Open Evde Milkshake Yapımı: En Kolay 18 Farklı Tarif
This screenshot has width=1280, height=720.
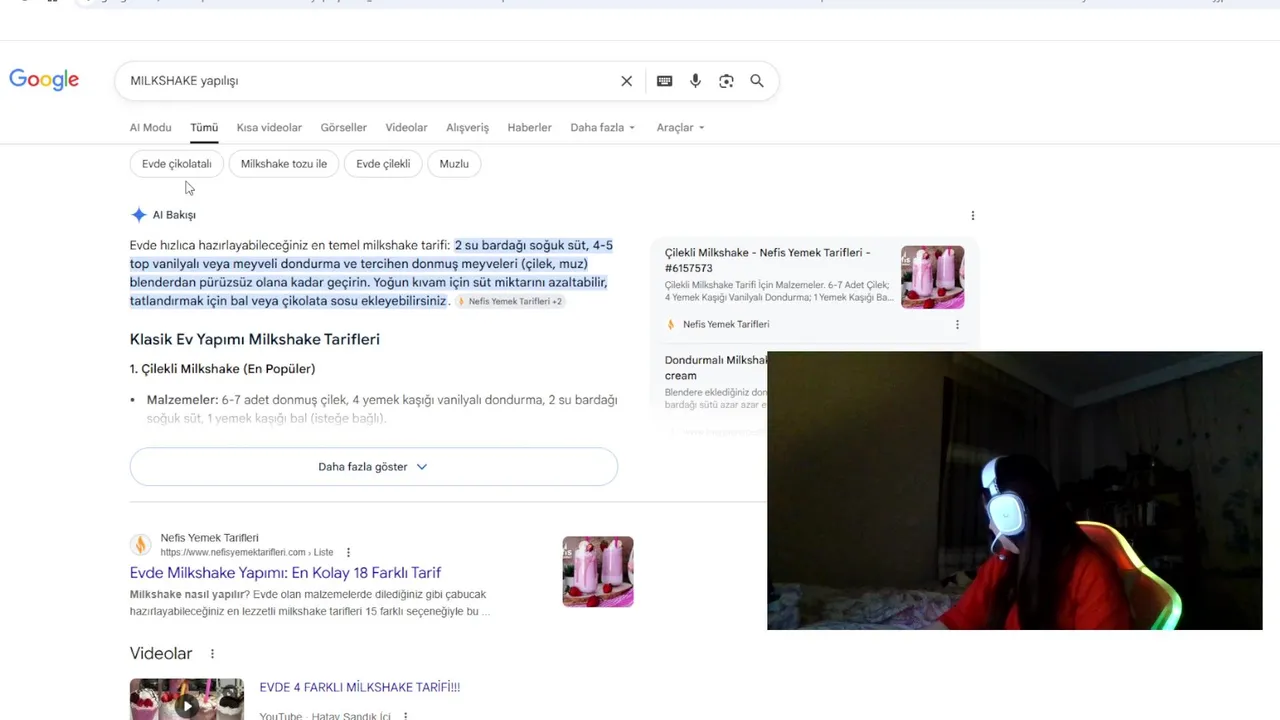click(x=285, y=573)
